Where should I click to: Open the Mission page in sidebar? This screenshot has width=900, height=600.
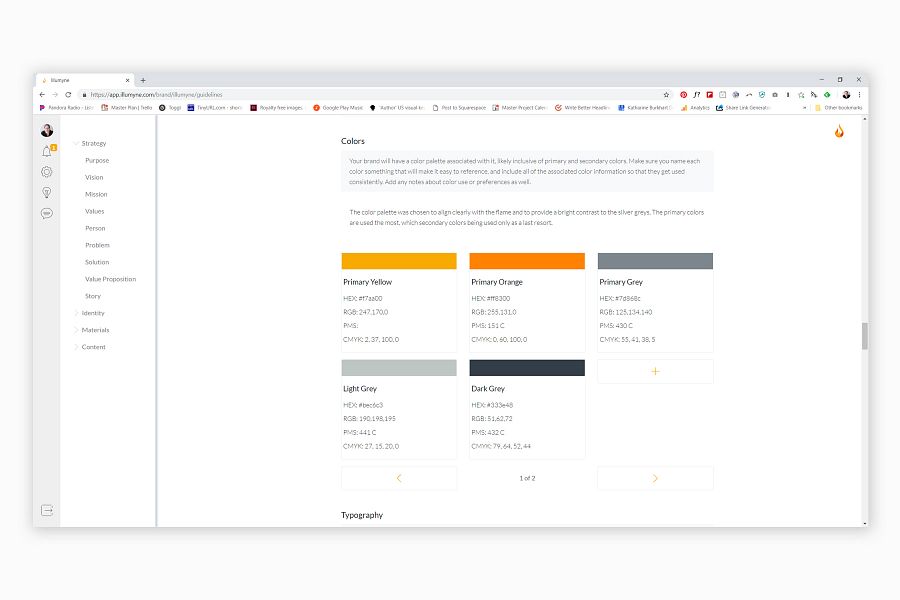(x=96, y=194)
